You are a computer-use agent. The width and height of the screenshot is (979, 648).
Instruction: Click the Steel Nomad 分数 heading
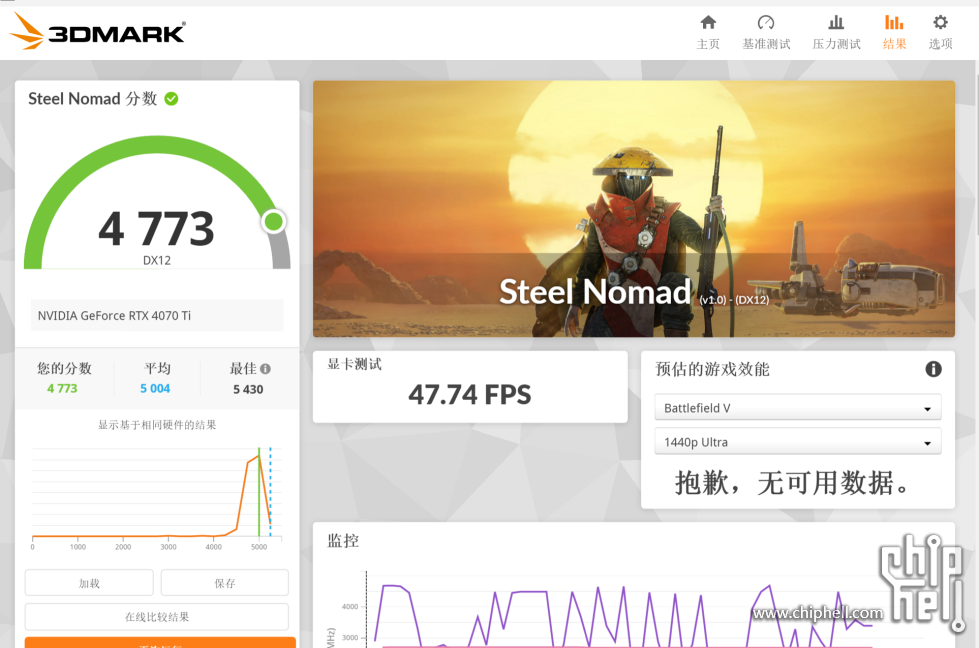tap(92, 99)
